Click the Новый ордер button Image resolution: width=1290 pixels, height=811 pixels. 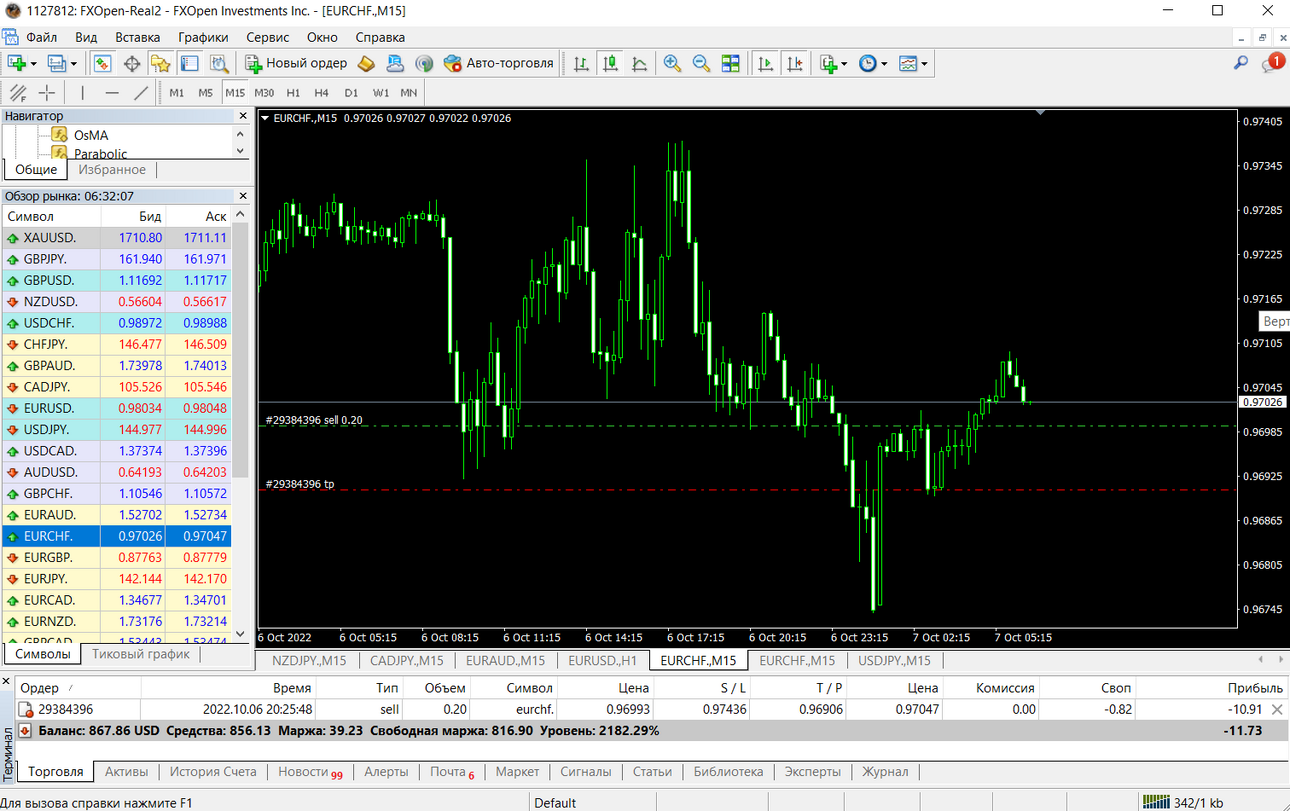(x=296, y=63)
